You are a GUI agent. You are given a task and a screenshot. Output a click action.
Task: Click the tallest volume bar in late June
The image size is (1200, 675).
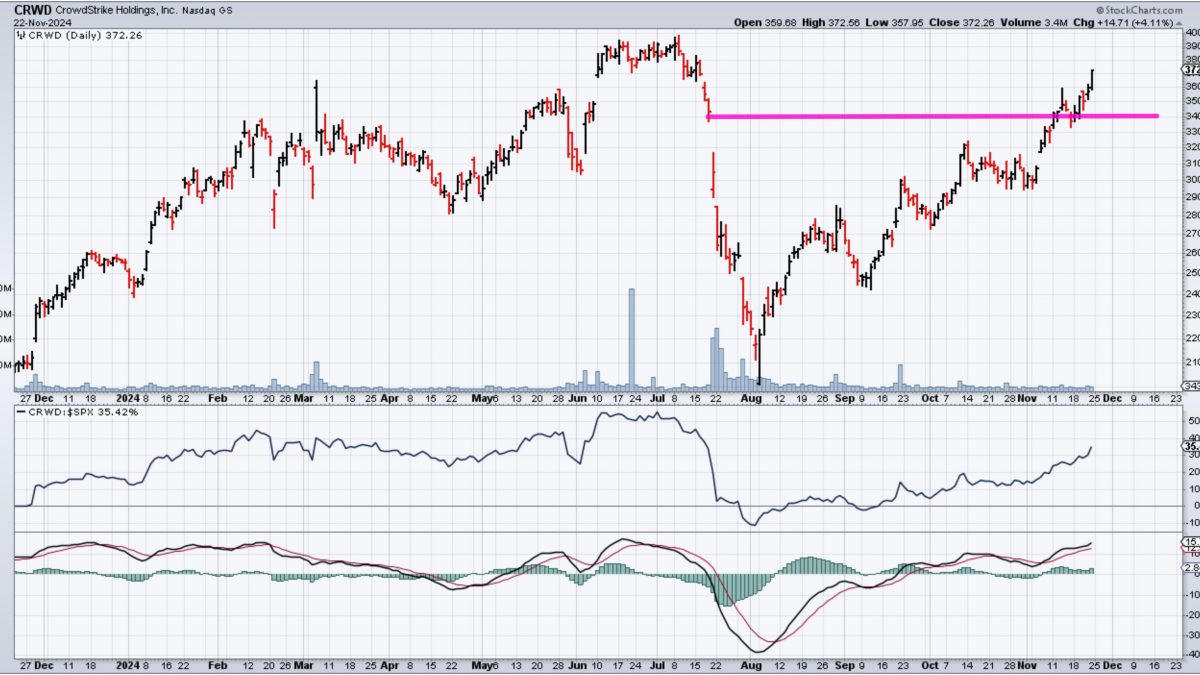(x=632, y=338)
